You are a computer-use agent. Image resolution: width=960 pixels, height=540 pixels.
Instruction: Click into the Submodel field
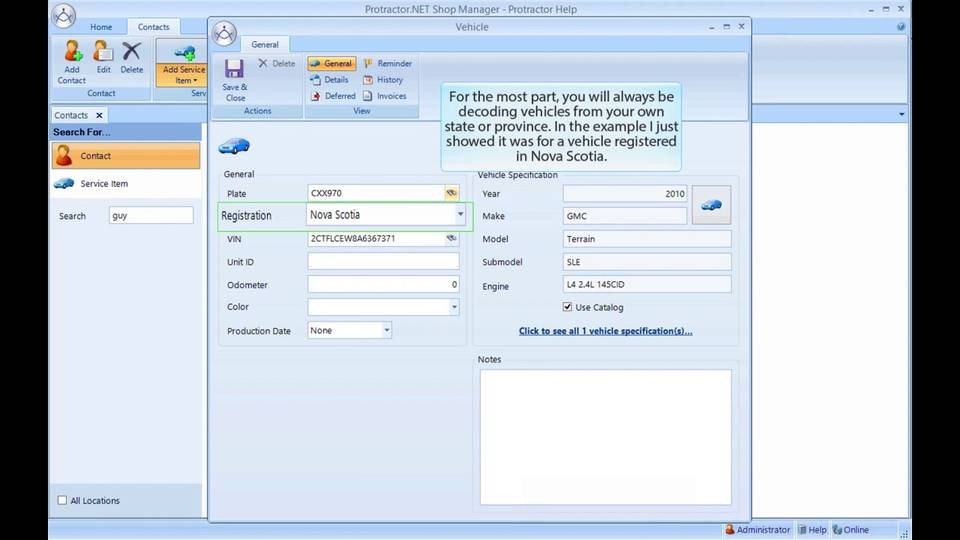point(647,261)
